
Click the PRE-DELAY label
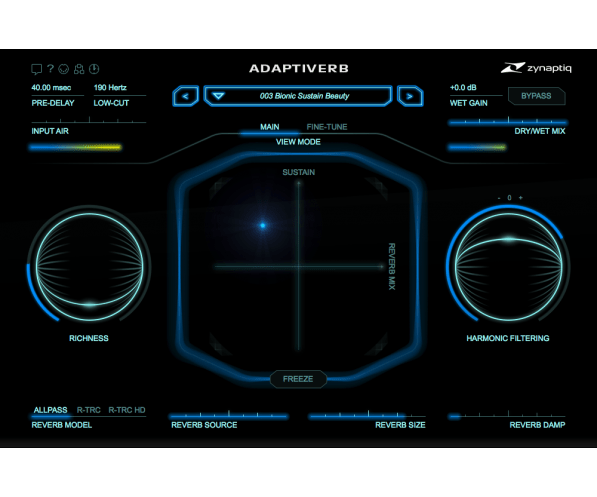pyautogui.click(x=53, y=103)
